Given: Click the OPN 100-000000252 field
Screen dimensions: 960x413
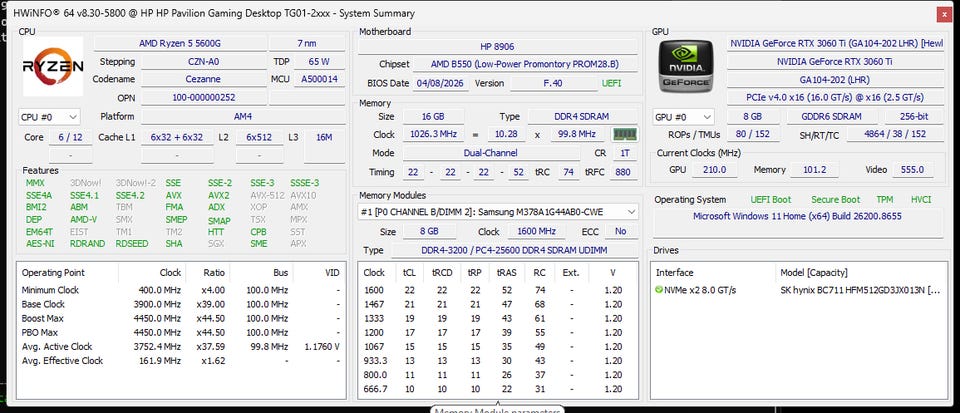Looking at the screenshot, I should (203, 98).
